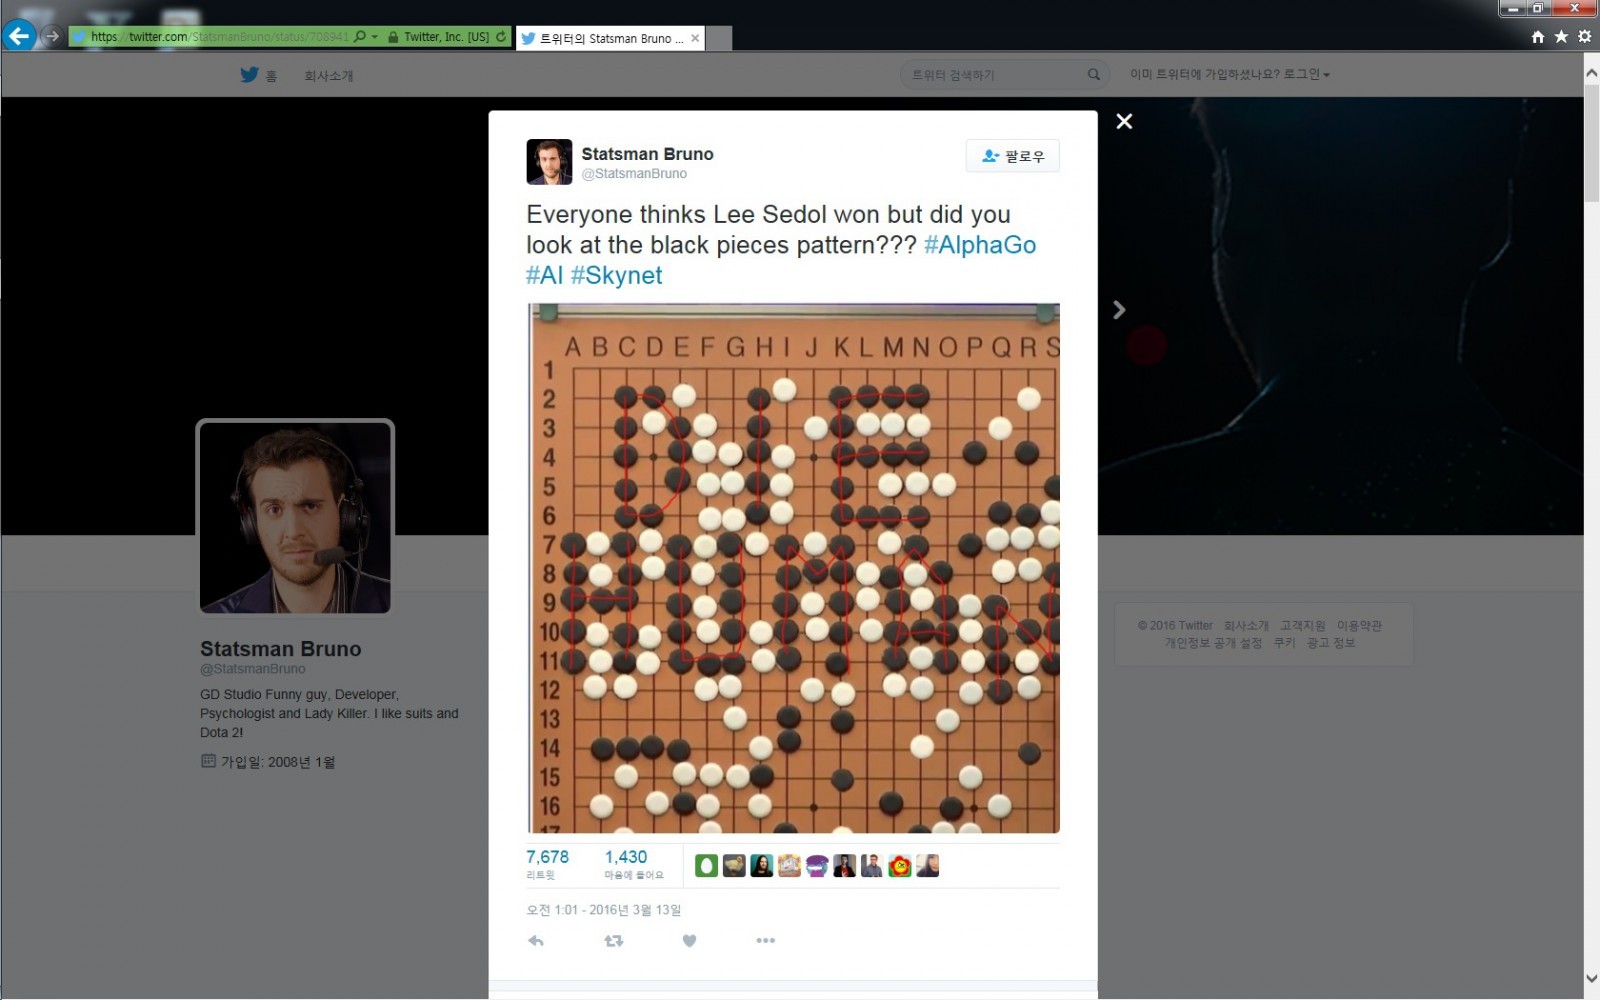
Task: Click the large profile photo on the page
Action: (295, 517)
